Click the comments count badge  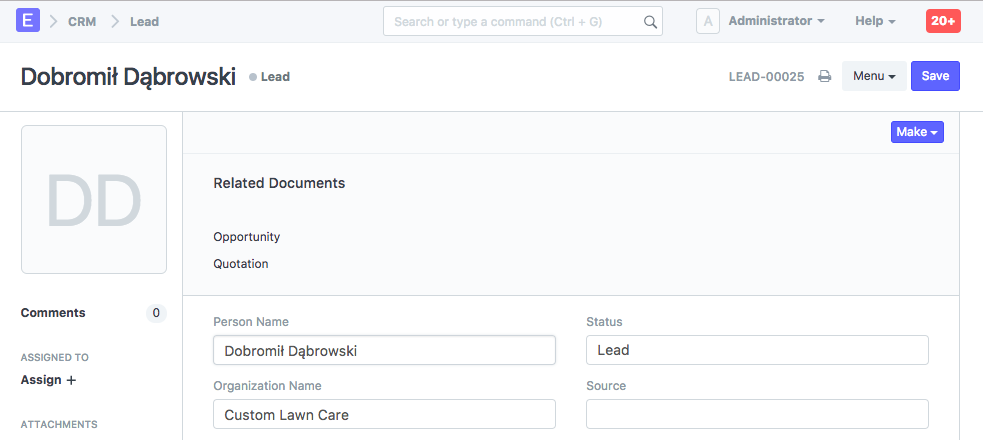point(156,313)
